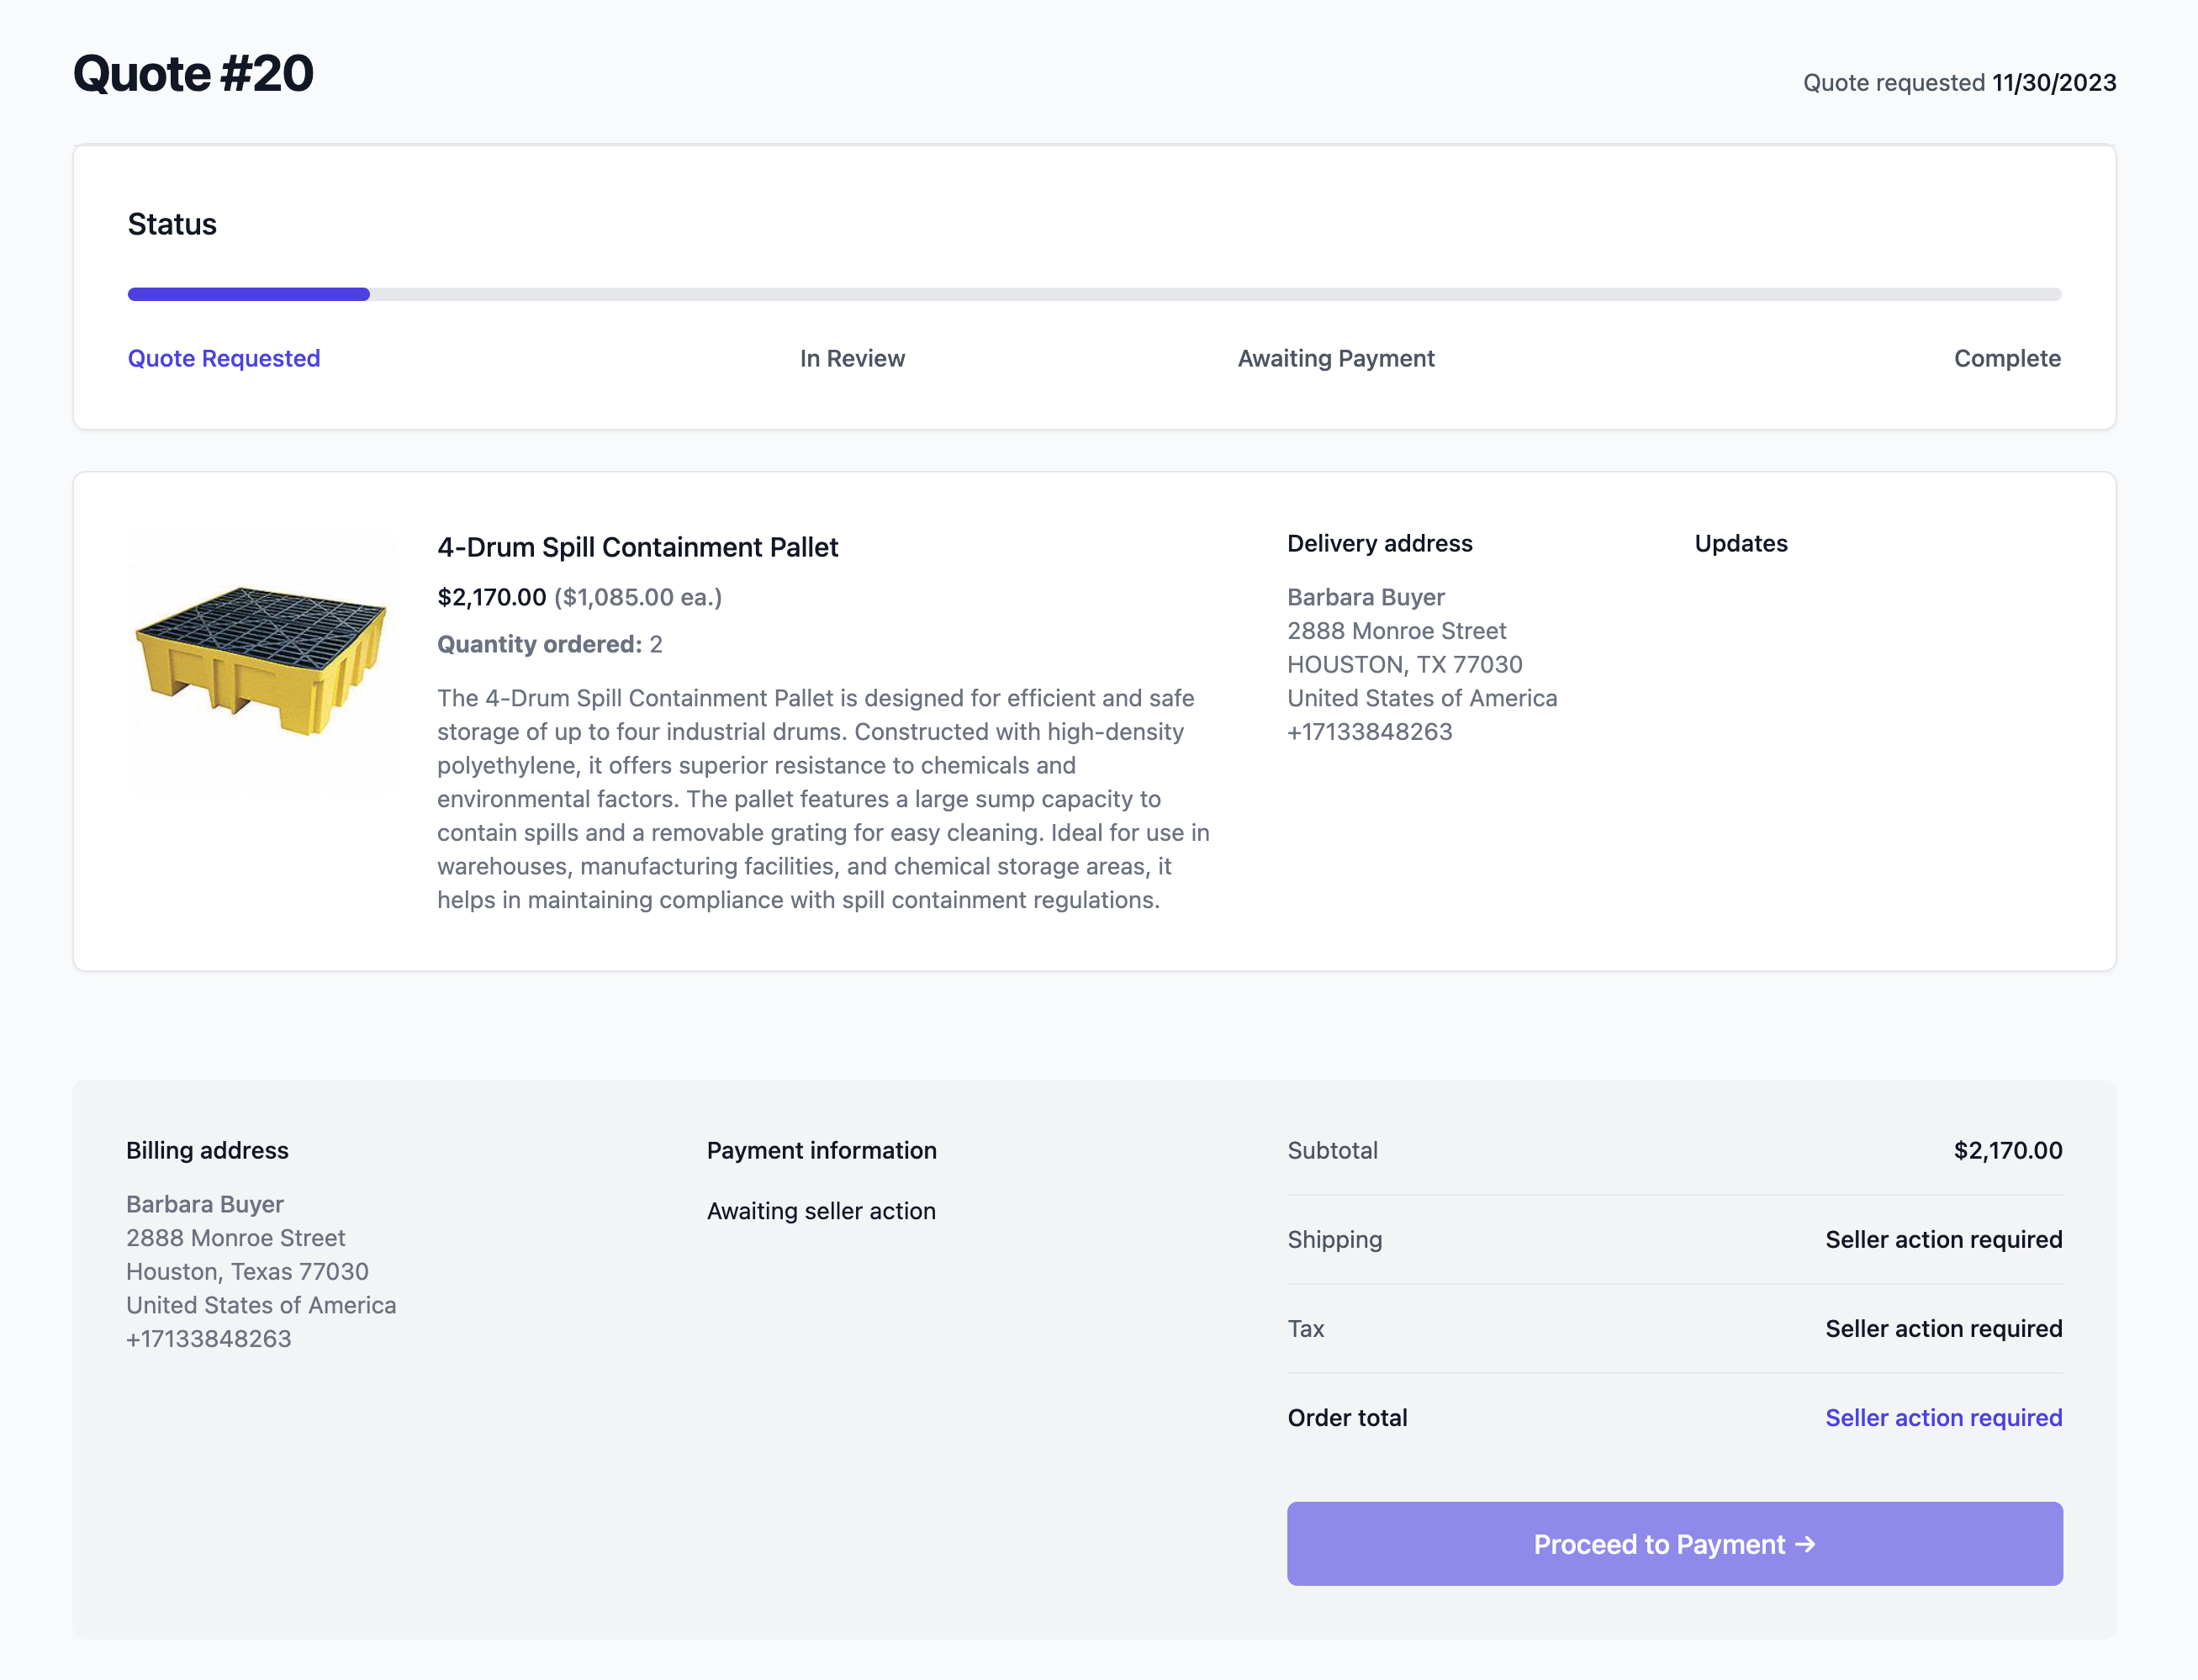Click the Proceed to Payment button
This screenshot has height=1680, width=2198.
pyautogui.click(x=1674, y=1543)
